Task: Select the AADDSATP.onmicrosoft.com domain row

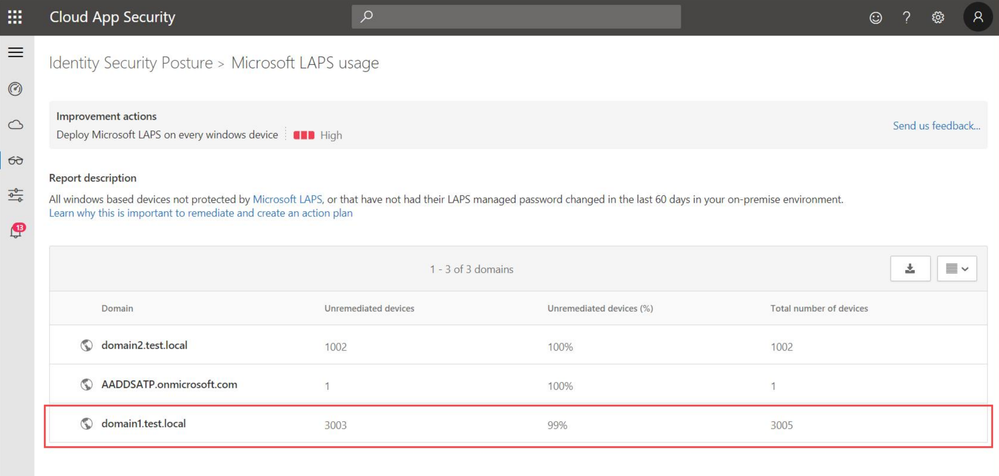Action: point(518,385)
